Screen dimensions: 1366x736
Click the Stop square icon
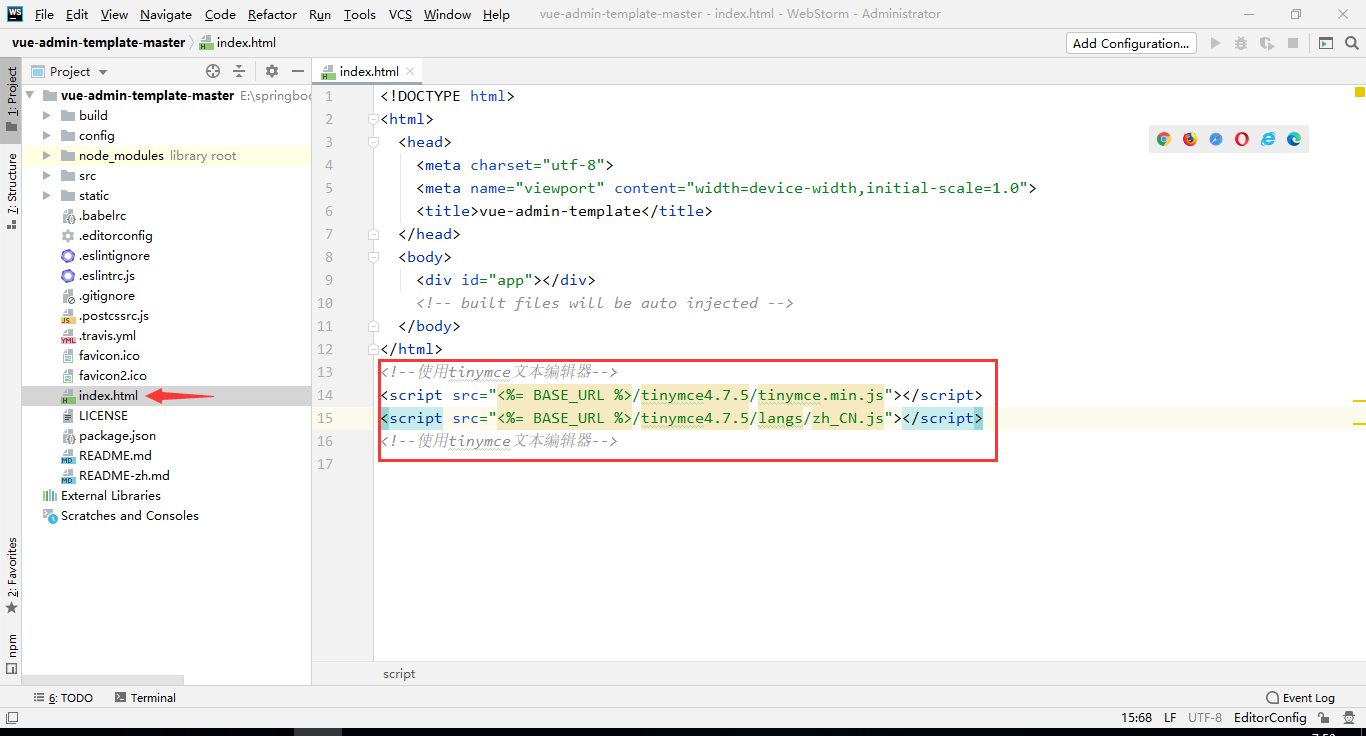(x=1293, y=43)
